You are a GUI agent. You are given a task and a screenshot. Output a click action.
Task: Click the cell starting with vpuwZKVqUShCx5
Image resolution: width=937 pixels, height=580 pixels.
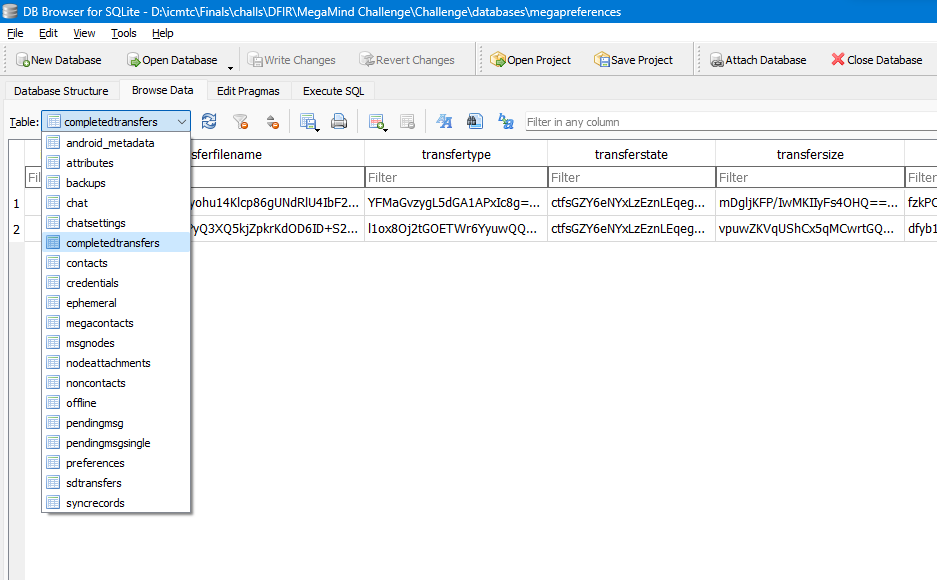pyautogui.click(x=810, y=229)
